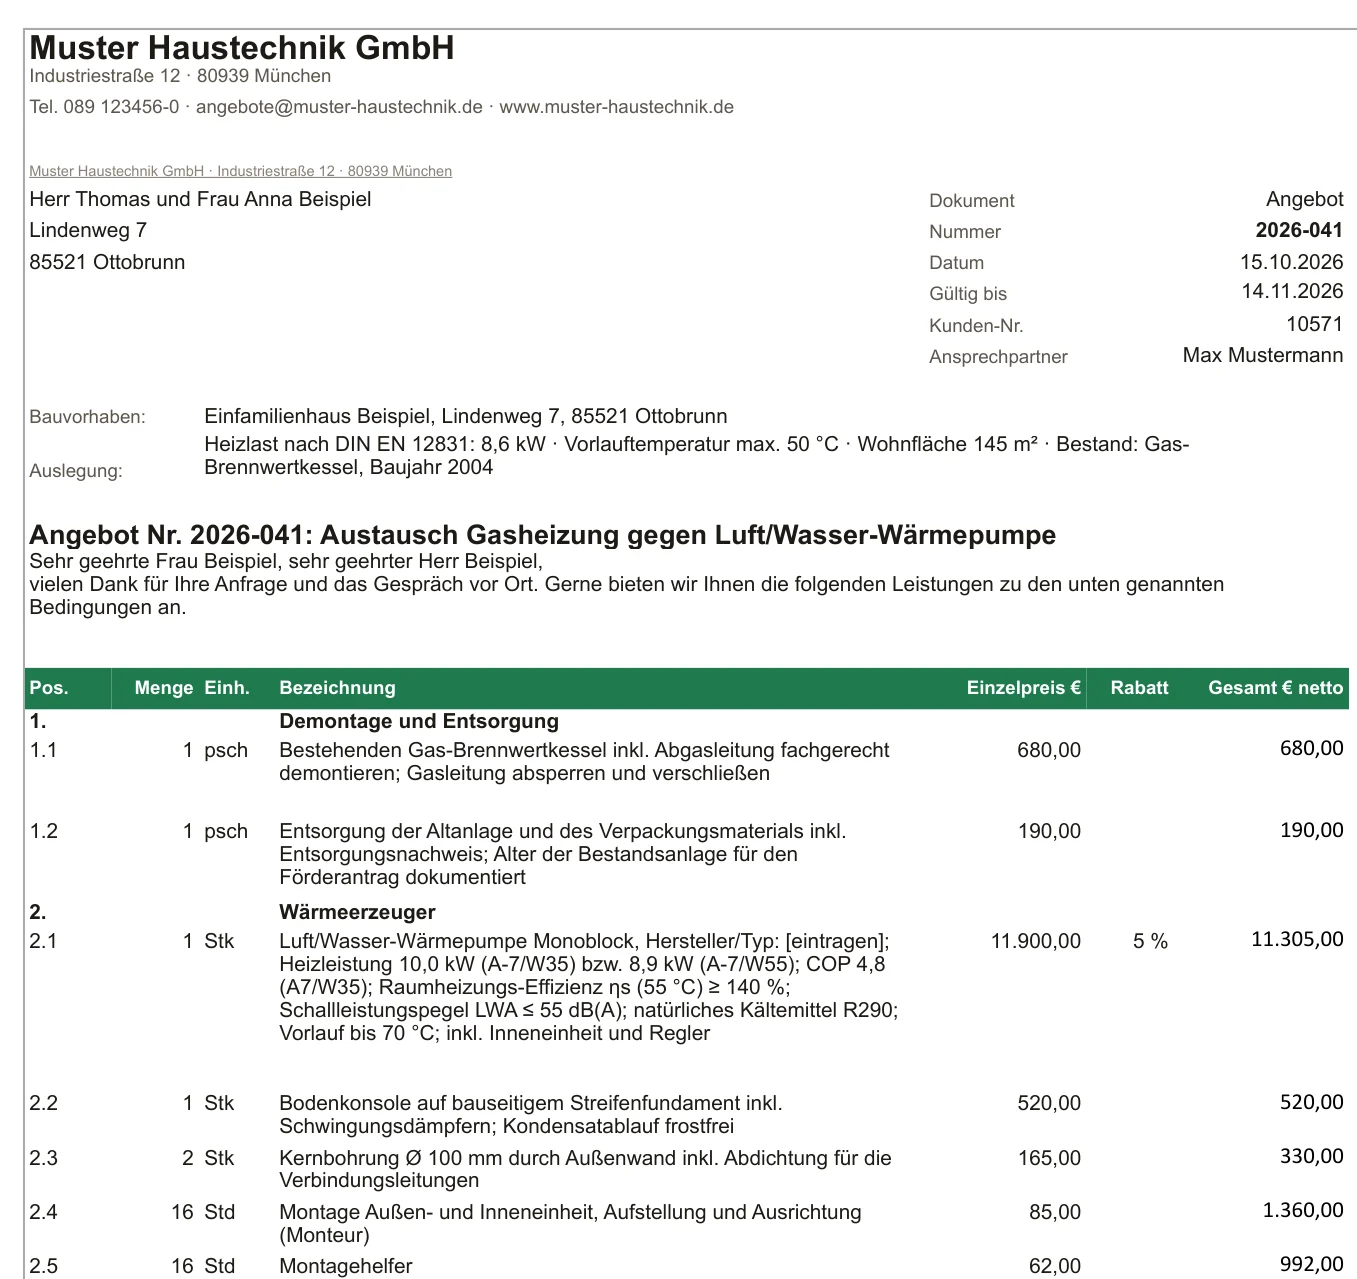This screenshot has height=1279, width=1357.
Task: Select the "Einfamilienhaus Beispiel" project description line
Action: point(466,416)
